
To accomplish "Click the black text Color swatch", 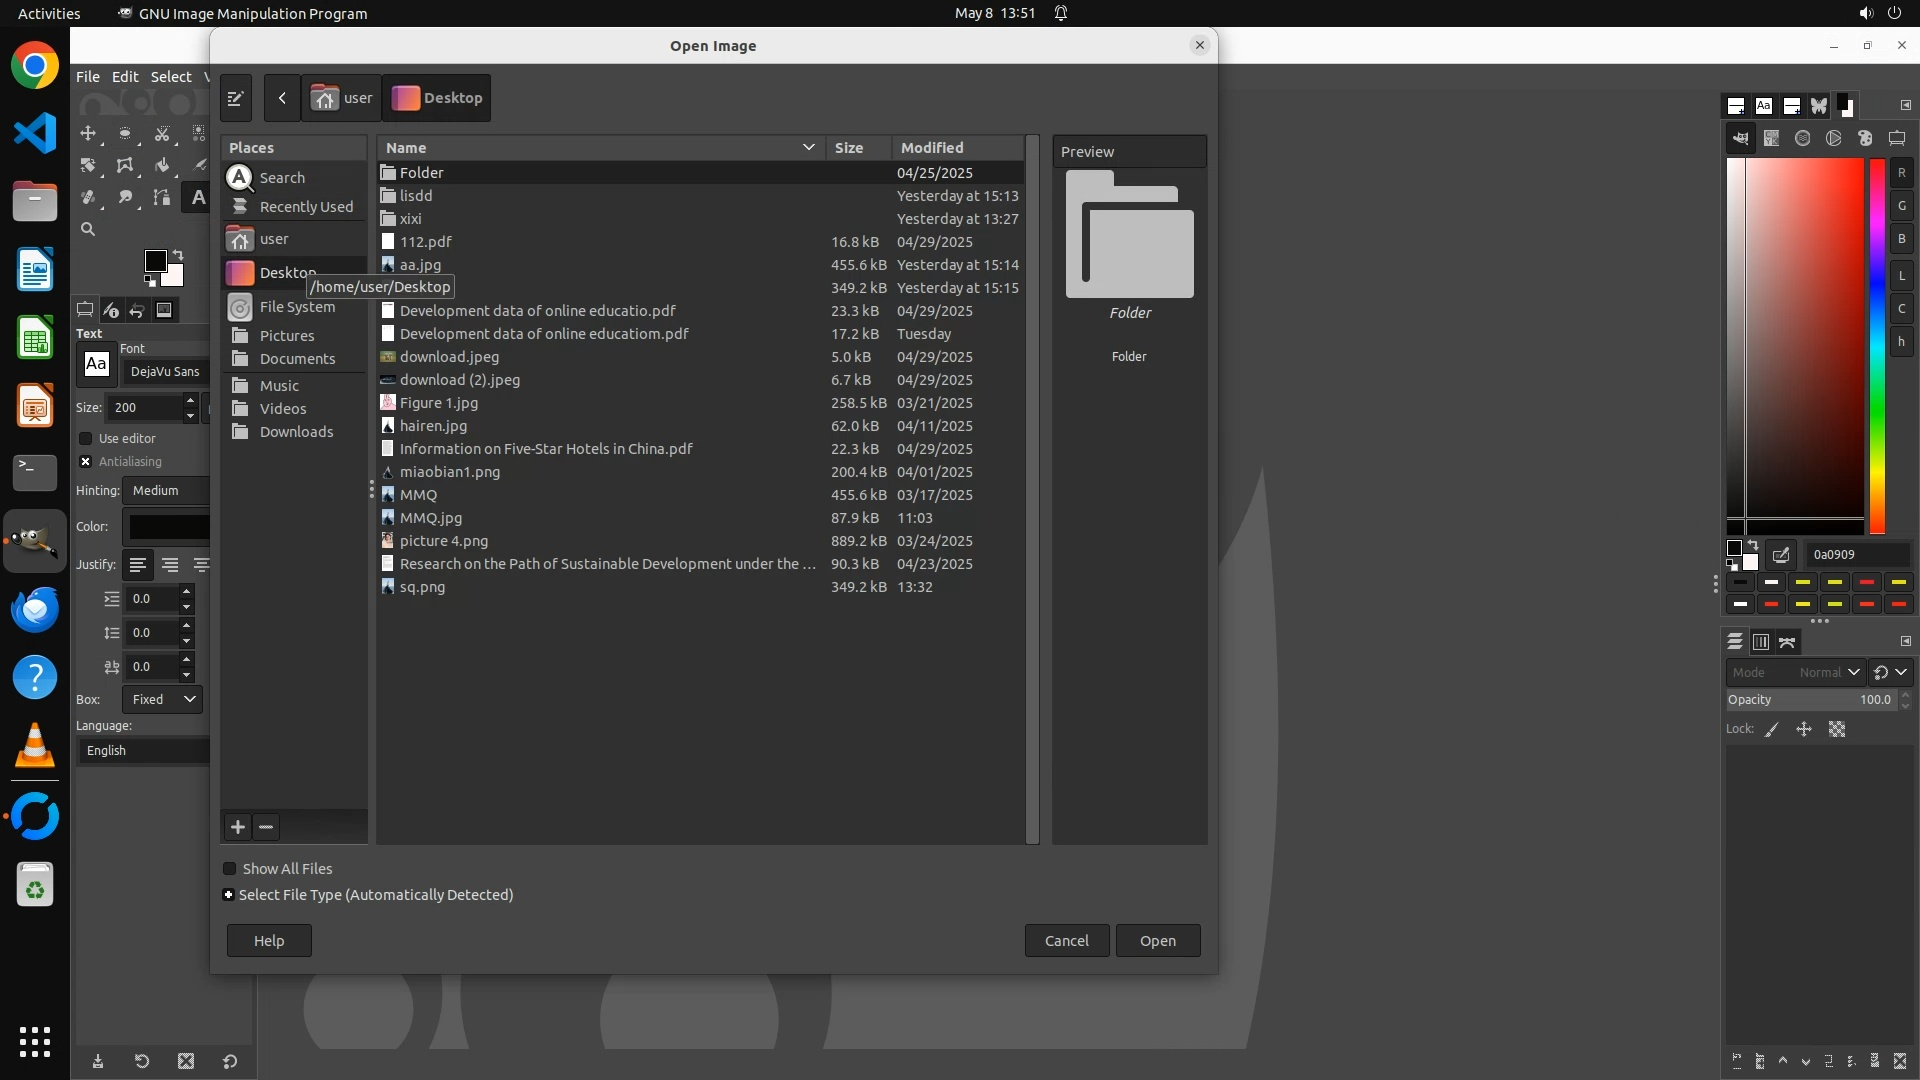I will [168, 526].
